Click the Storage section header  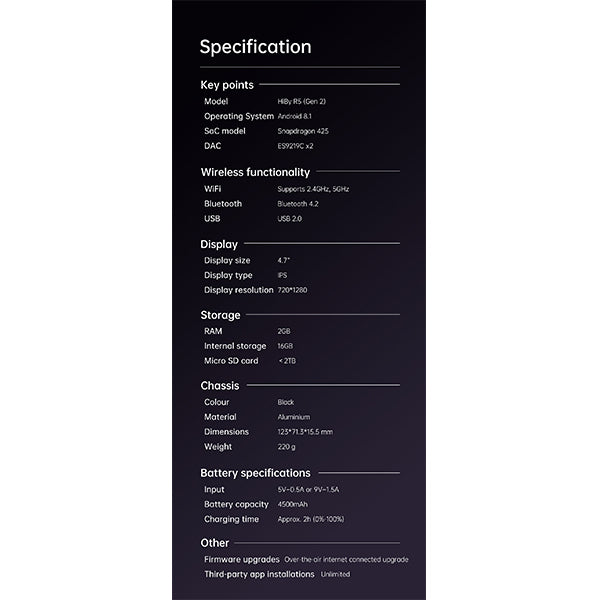coord(220,315)
